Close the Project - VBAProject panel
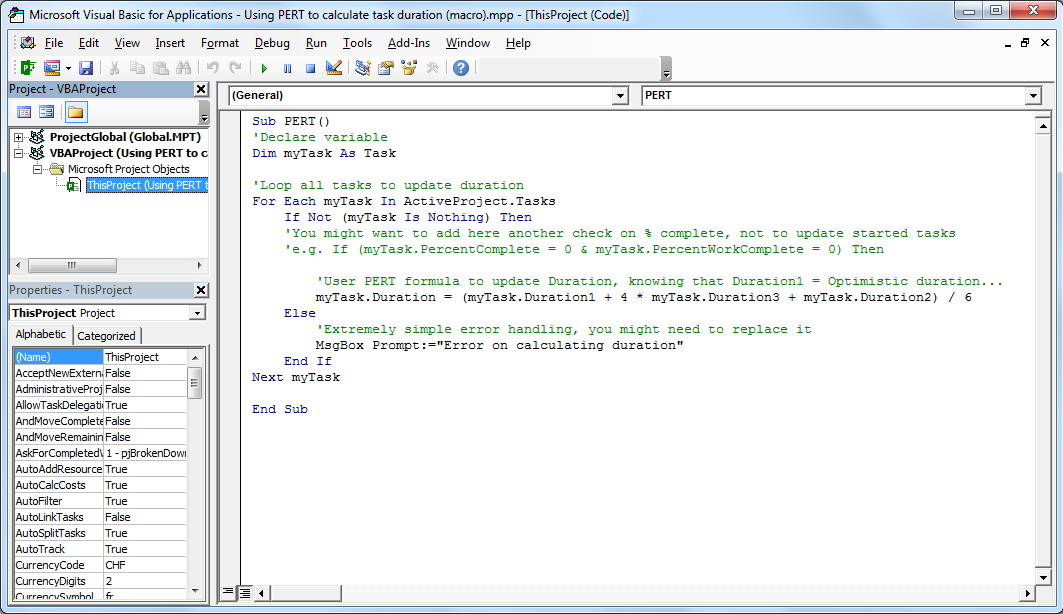 point(201,89)
